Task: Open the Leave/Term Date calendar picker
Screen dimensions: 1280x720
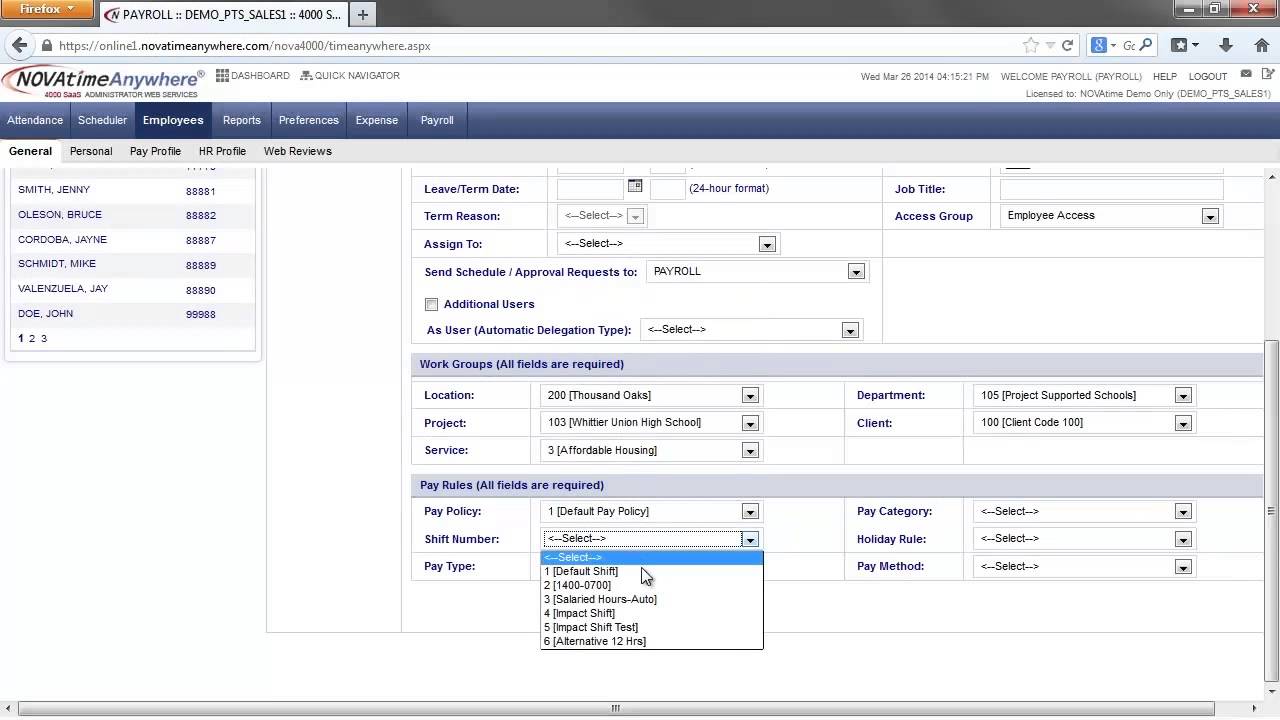Action: coord(634,187)
